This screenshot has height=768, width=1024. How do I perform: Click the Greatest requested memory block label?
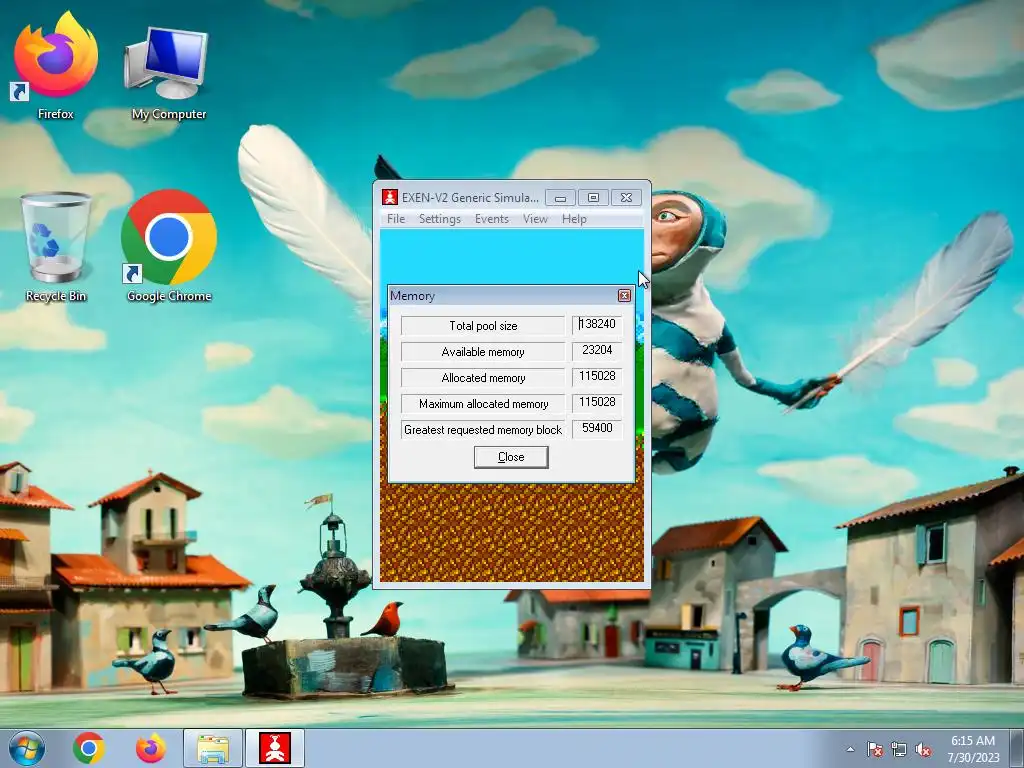483,430
